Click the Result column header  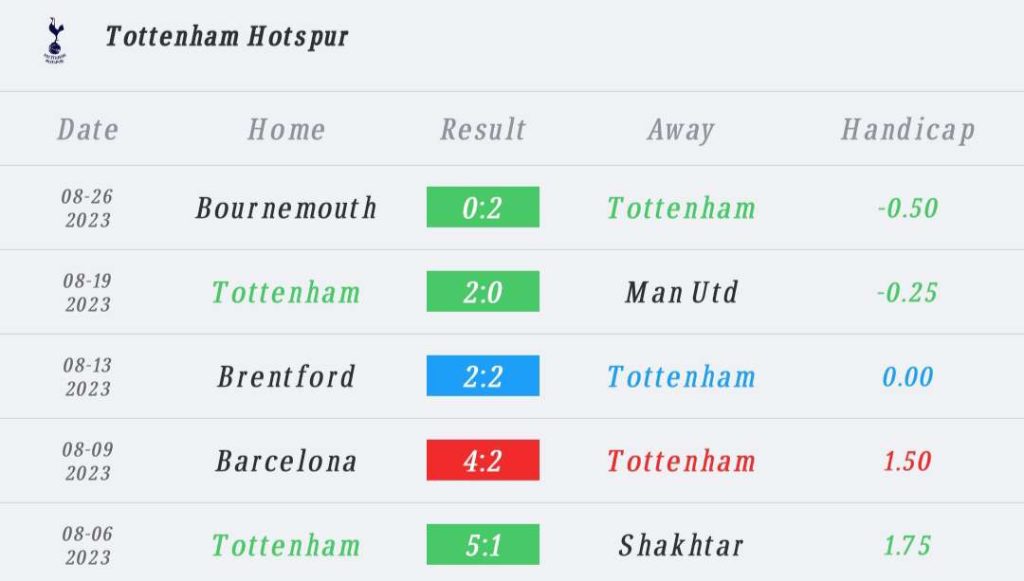point(483,129)
